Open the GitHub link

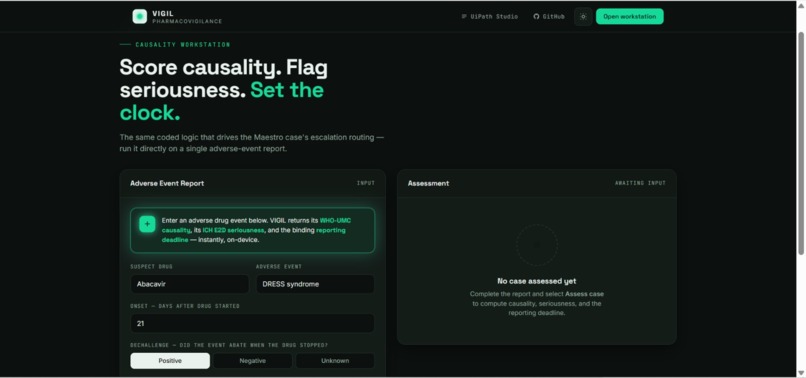point(548,16)
